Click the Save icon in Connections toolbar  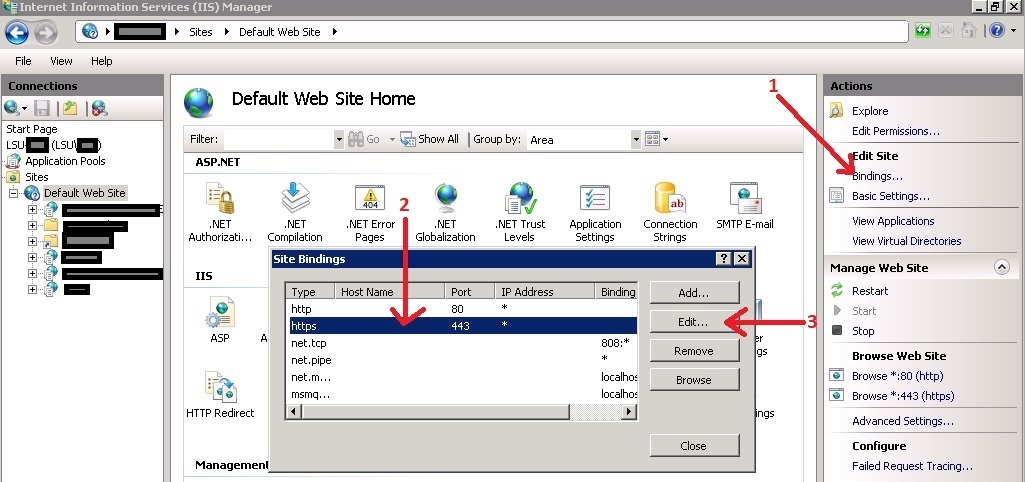42,108
